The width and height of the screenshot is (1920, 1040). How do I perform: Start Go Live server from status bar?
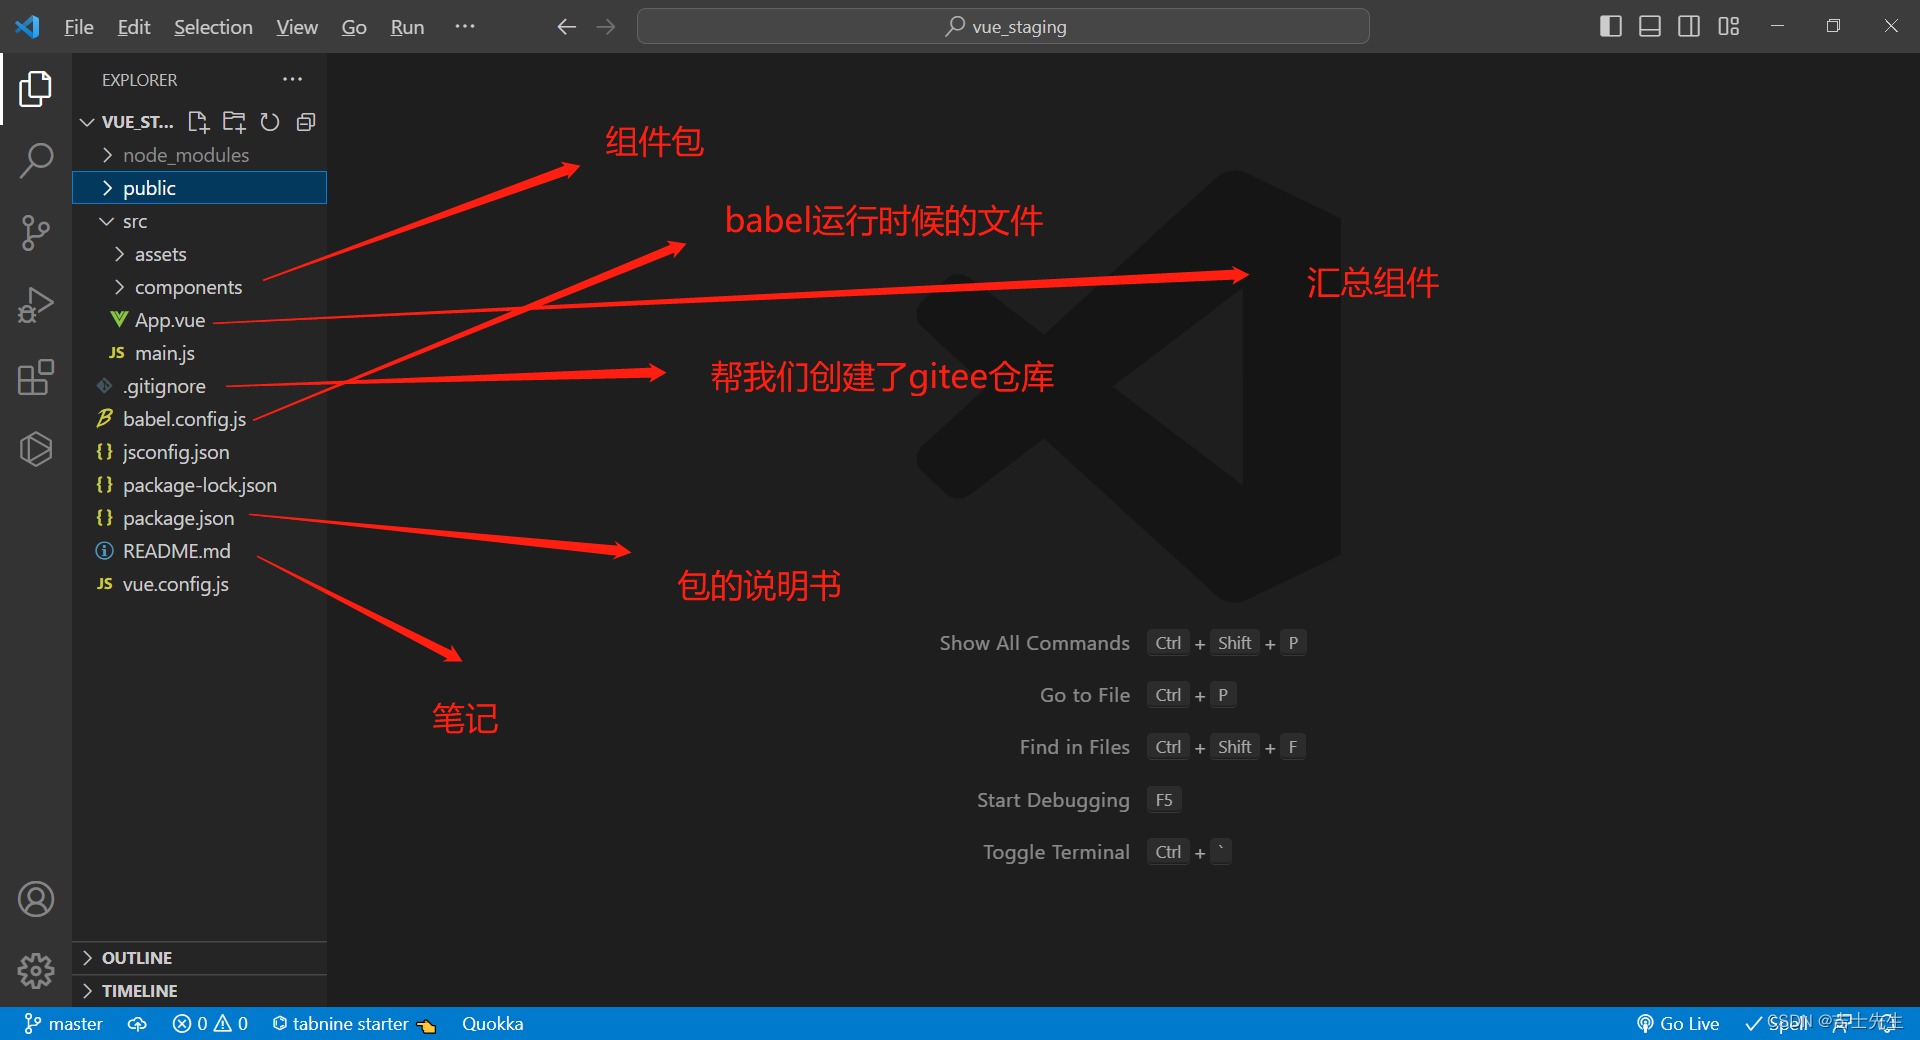click(1678, 1024)
